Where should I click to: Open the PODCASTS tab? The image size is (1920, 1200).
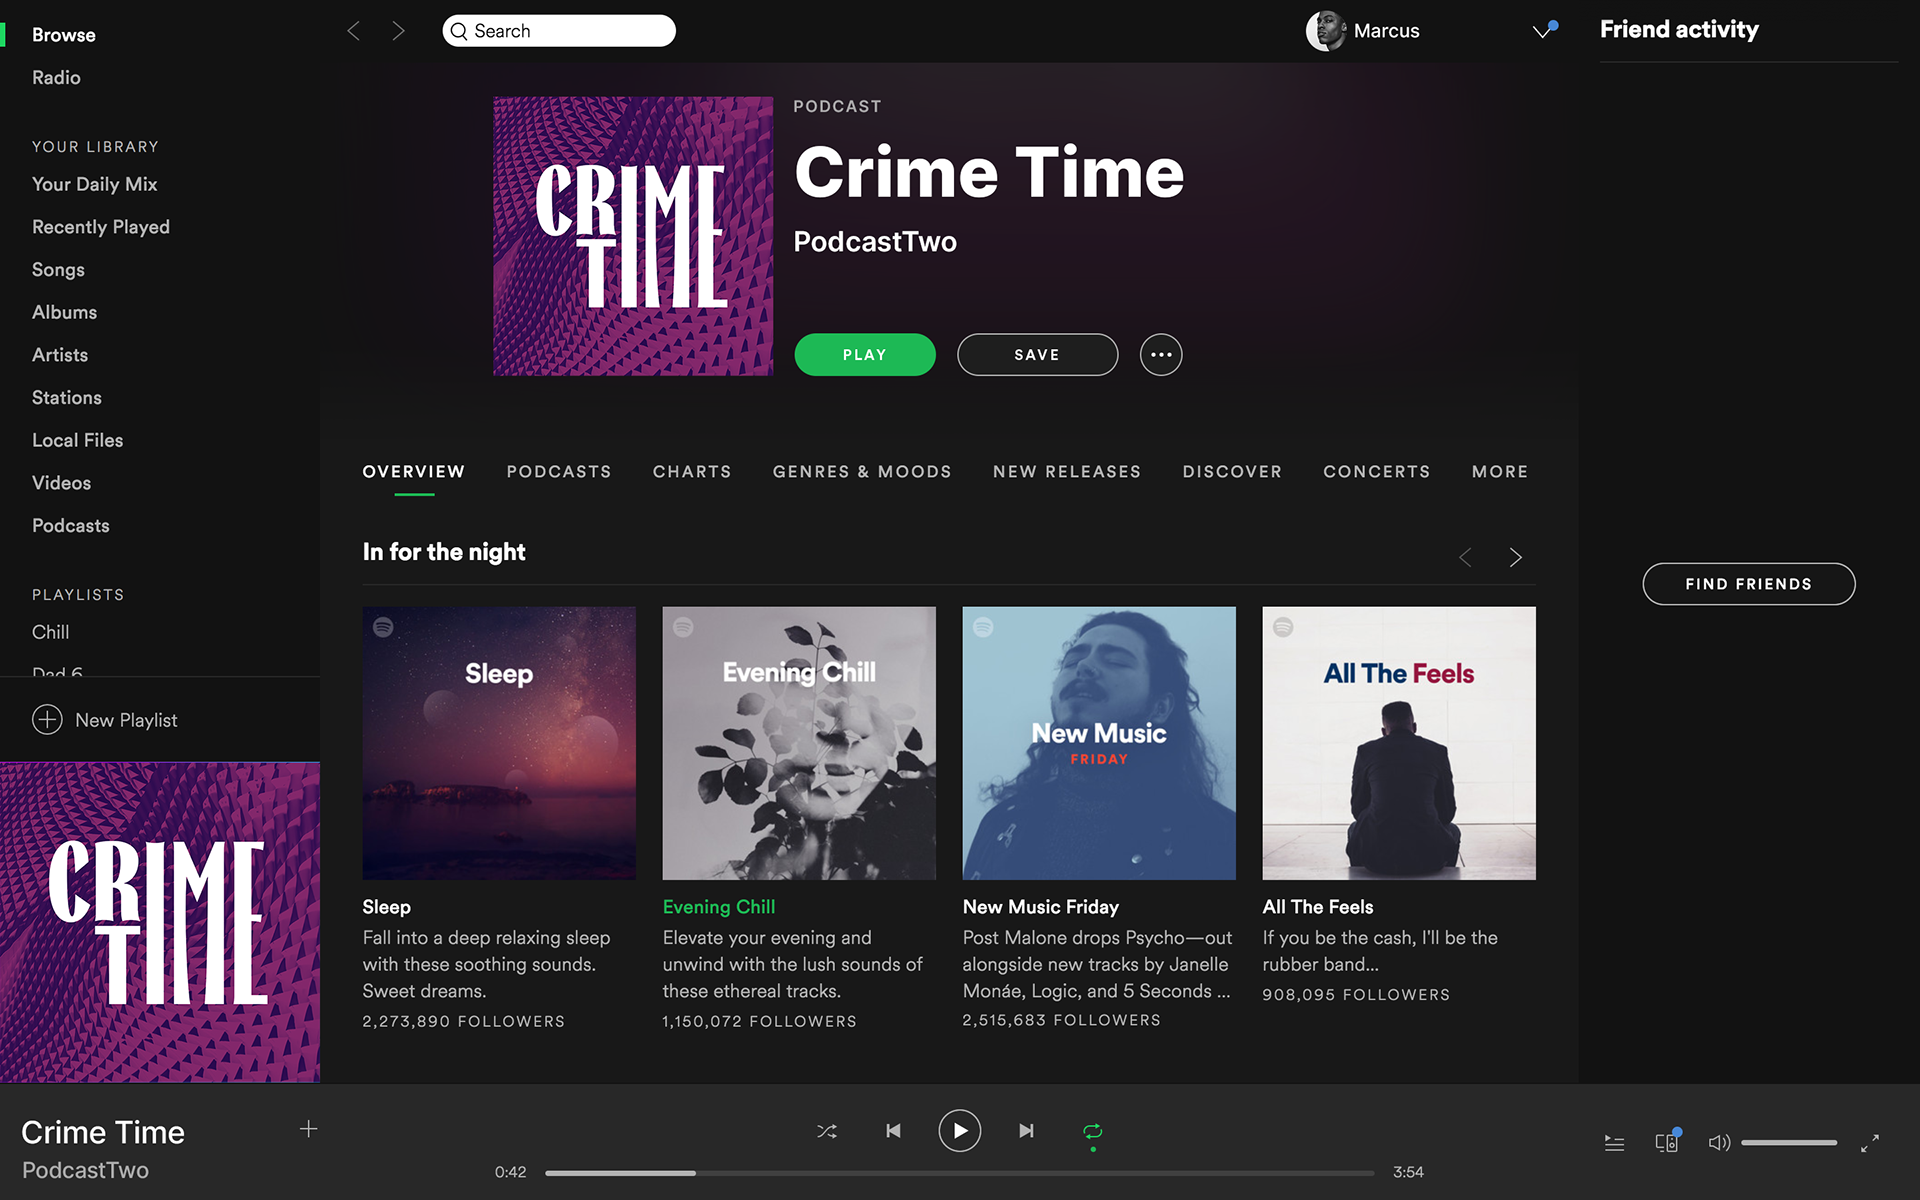(x=558, y=472)
